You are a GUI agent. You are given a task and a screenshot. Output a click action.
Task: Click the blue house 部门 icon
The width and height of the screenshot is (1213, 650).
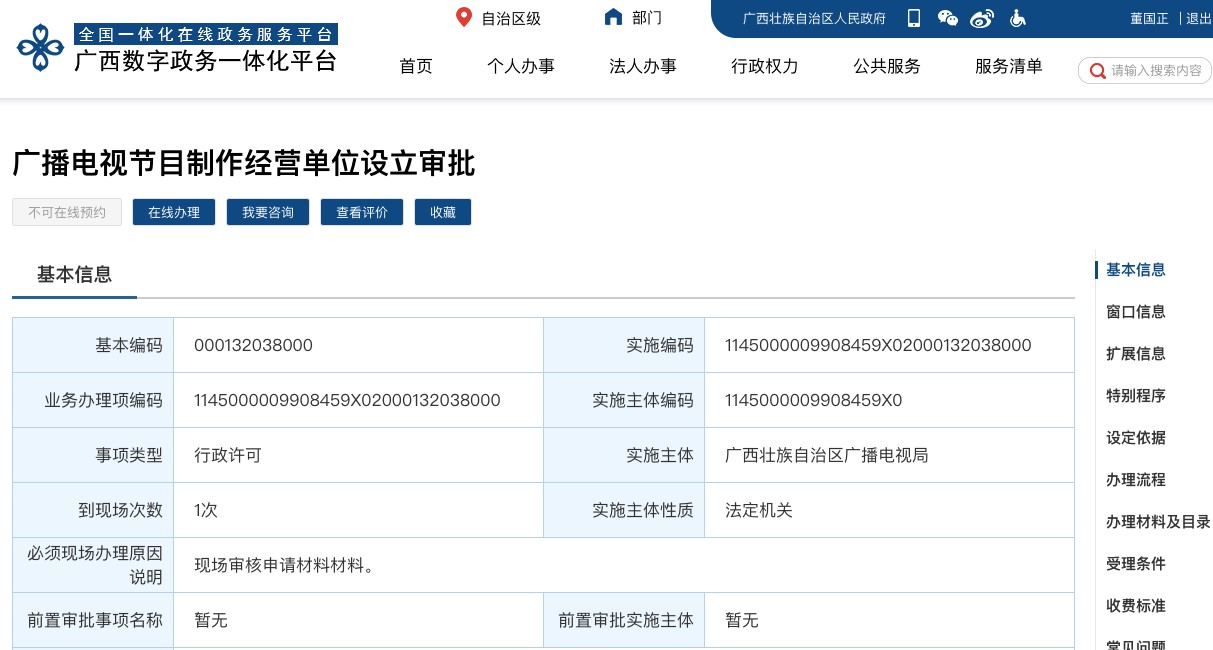[613, 17]
